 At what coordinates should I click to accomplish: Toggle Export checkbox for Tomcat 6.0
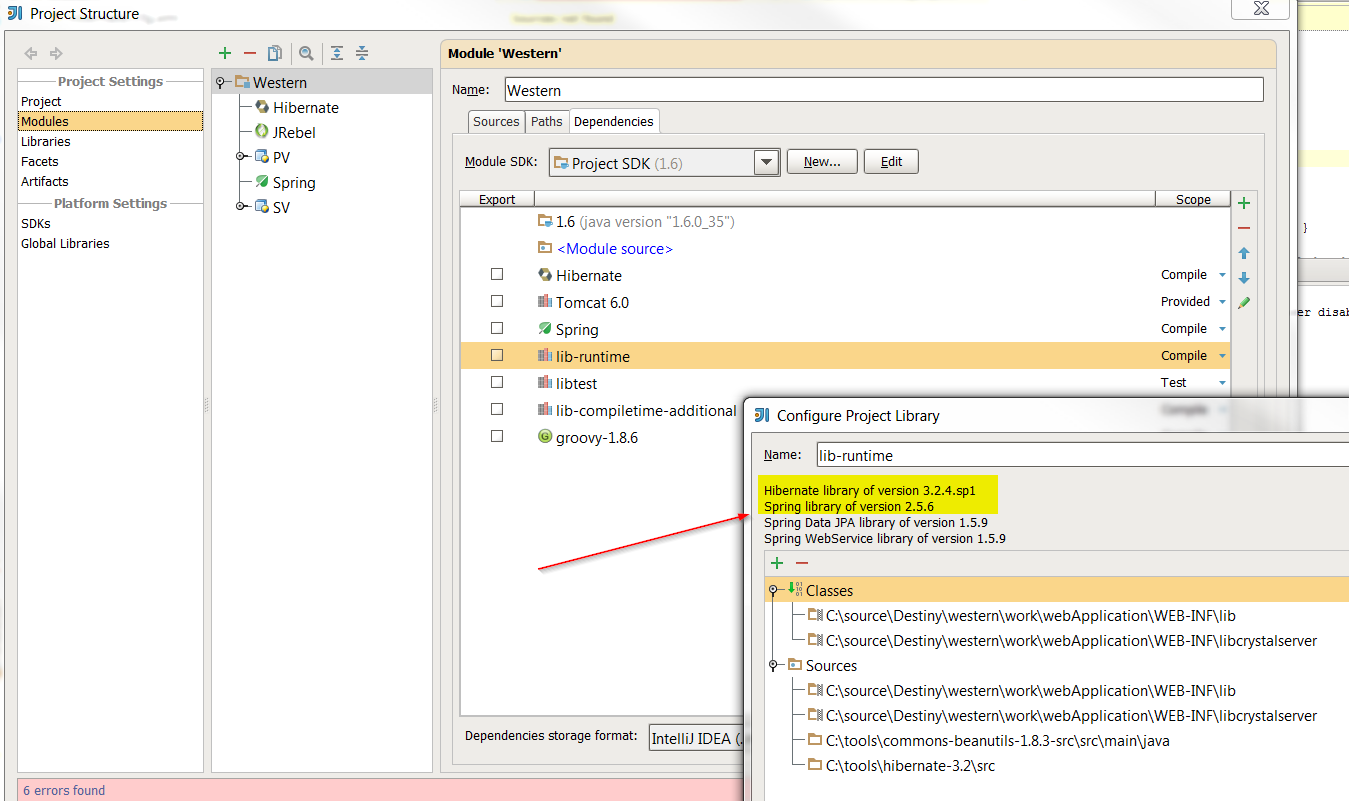point(497,301)
